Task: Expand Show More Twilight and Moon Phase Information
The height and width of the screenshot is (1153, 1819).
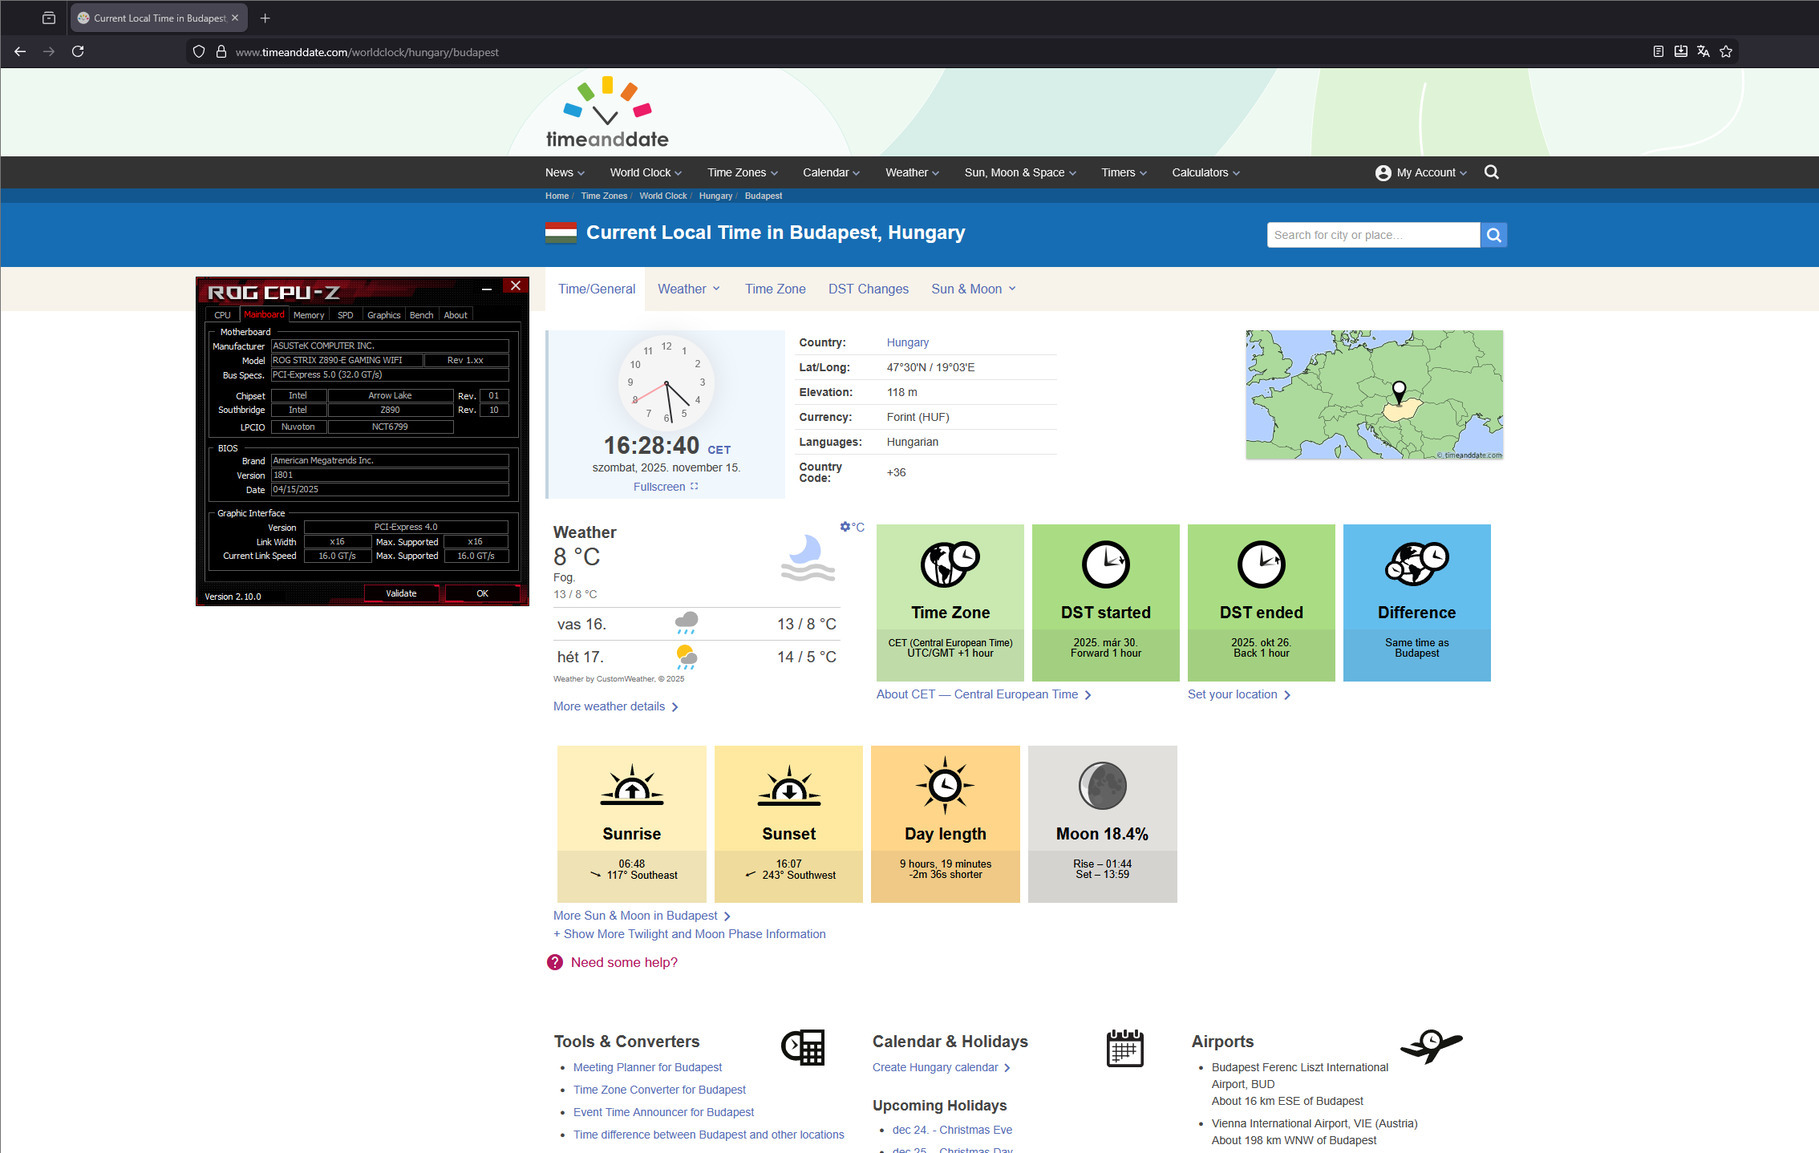Action: coord(689,934)
